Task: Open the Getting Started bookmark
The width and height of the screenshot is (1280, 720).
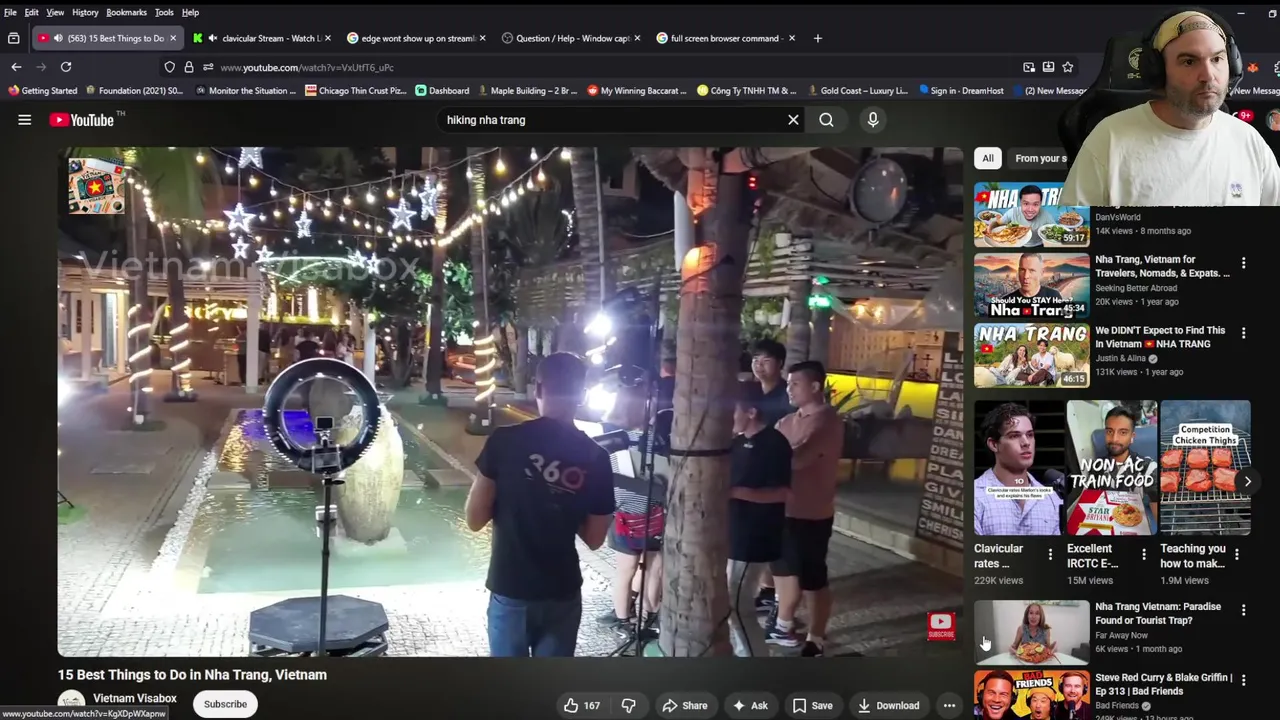Action: point(42,90)
